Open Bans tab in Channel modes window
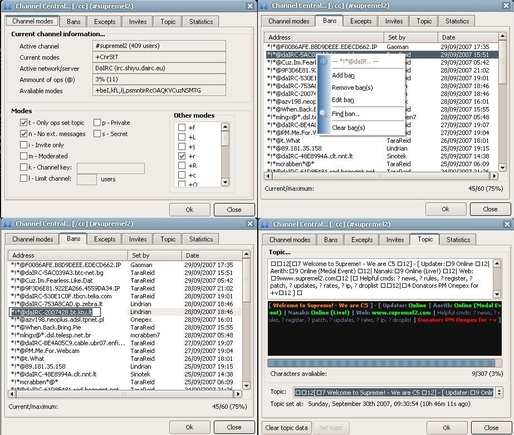 tap(73, 22)
